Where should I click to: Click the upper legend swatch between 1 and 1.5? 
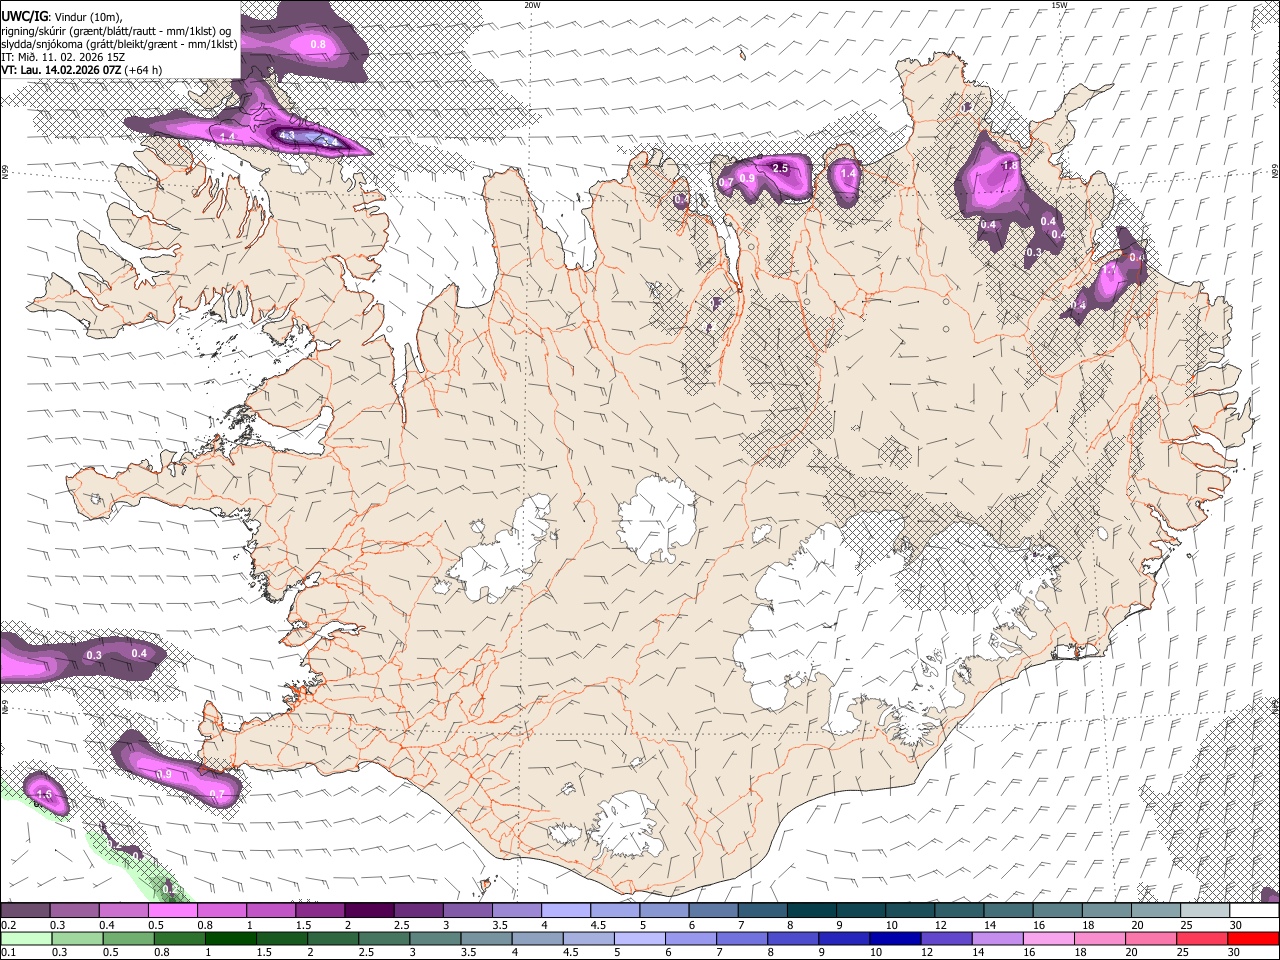tap(271, 911)
